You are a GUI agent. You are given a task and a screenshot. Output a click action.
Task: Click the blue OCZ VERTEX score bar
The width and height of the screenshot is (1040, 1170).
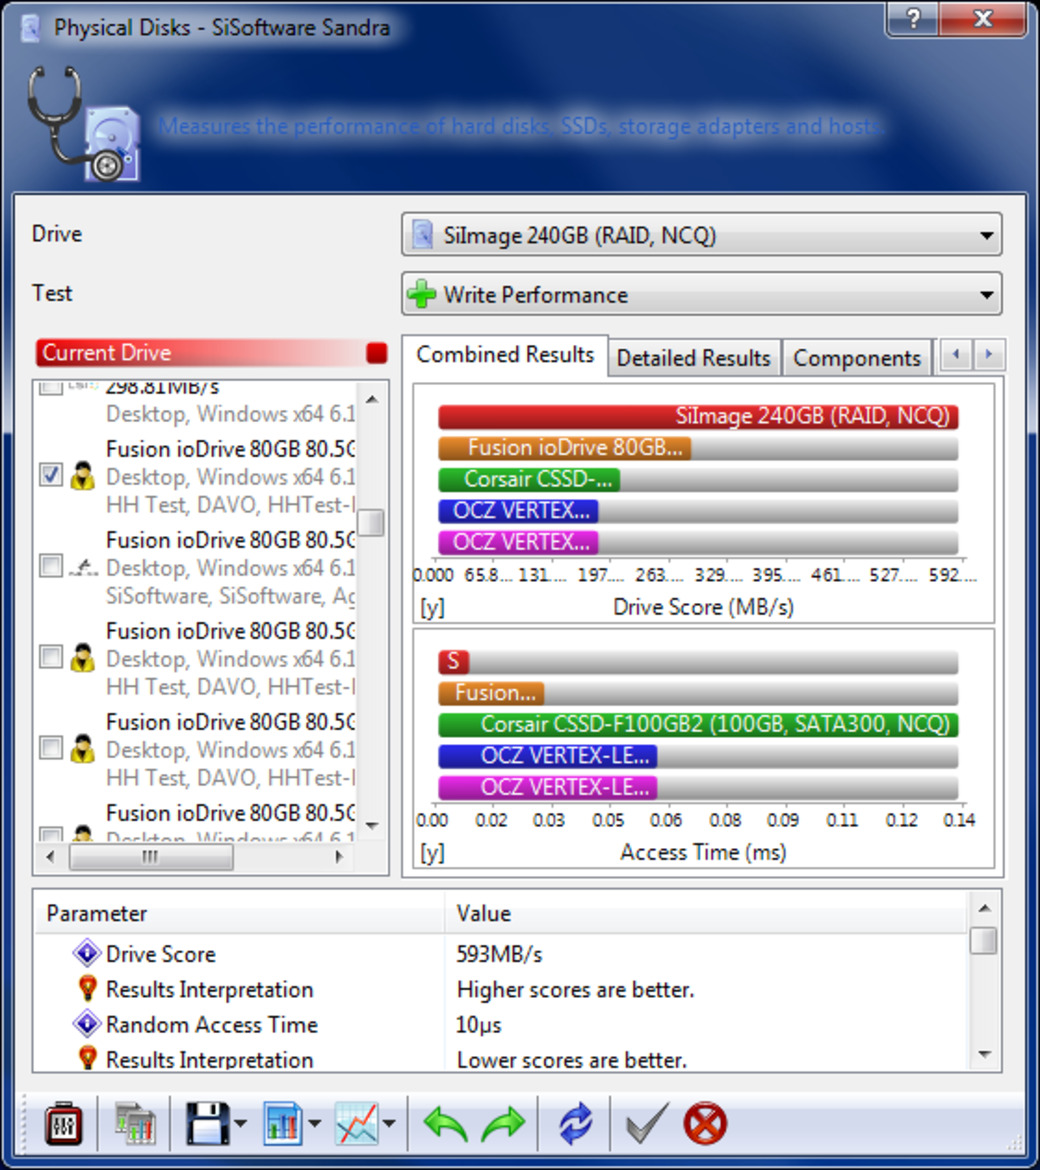coord(519,511)
